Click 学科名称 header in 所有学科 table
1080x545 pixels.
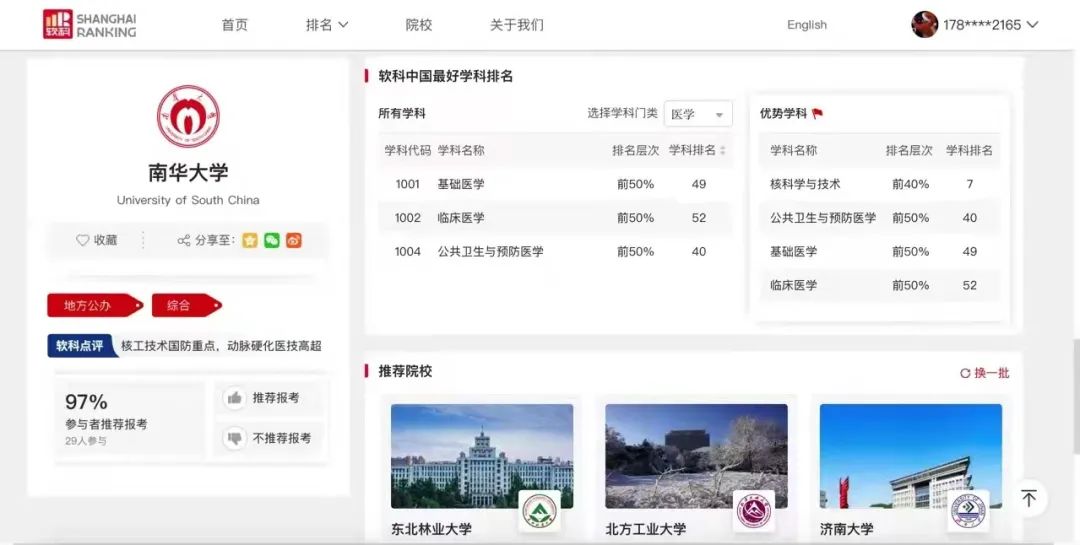(461, 150)
